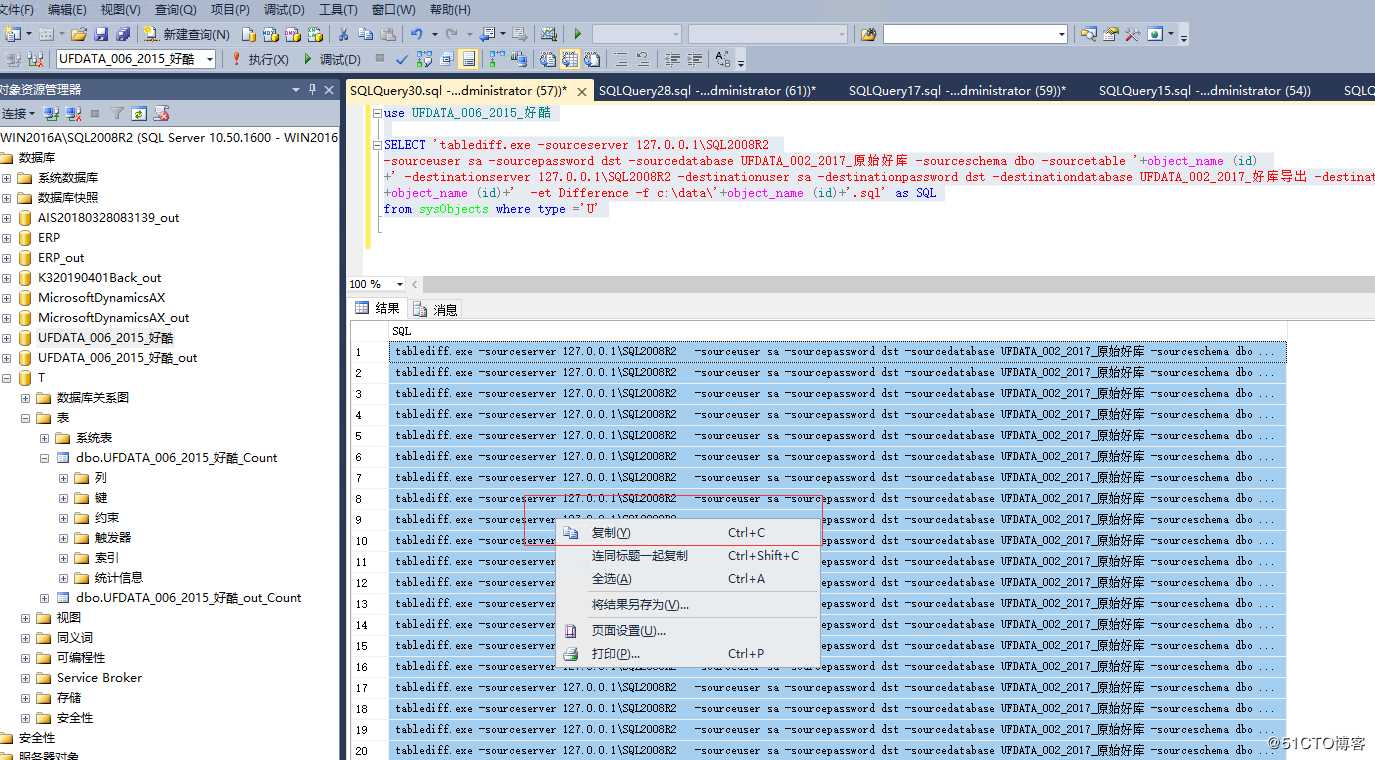Select the 统计信息 (Statistics) folder
Viewport: 1375px width, 760px height.
pos(118,578)
